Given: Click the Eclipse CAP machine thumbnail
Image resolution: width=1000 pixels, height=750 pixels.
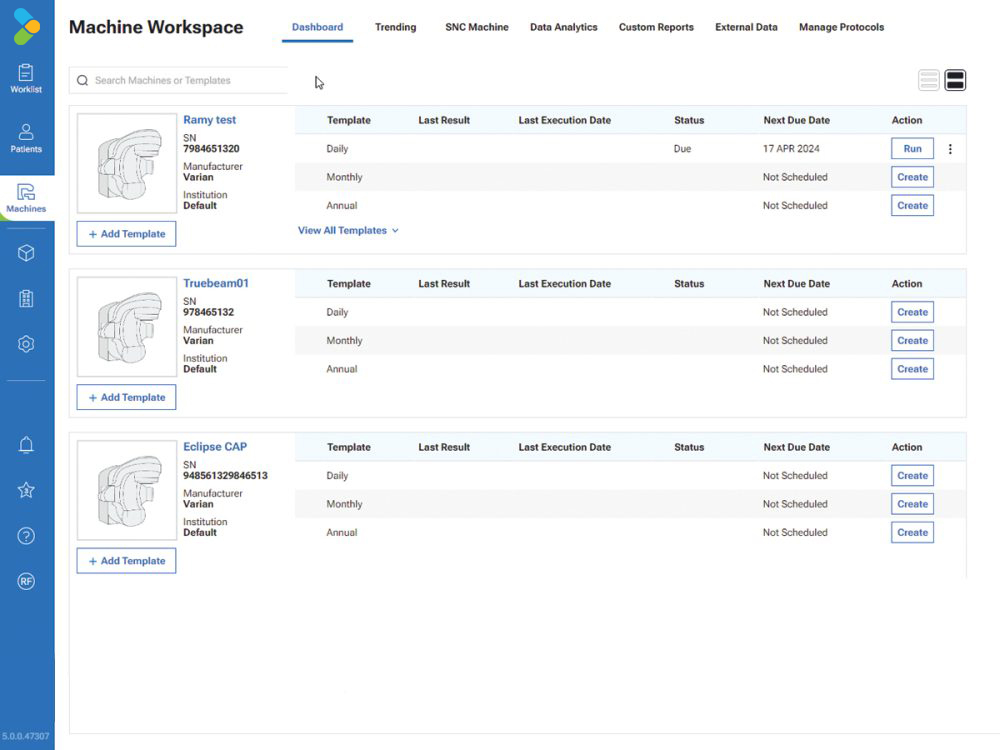Looking at the screenshot, I should tap(127, 490).
